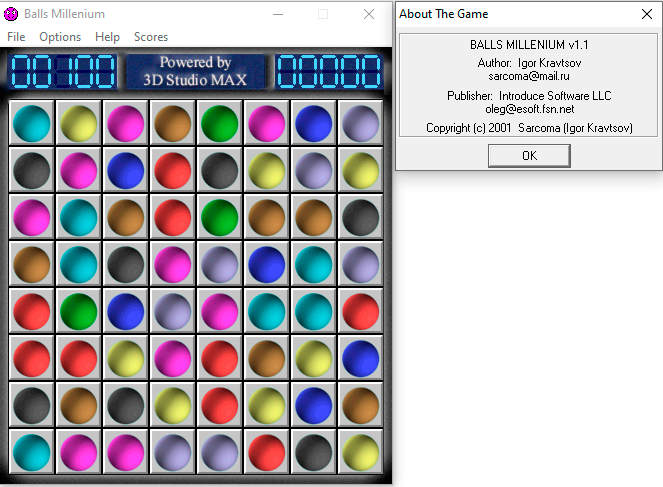Select the green ball in the top row
The height and width of the screenshot is (487, 663).
click(219, 123)
